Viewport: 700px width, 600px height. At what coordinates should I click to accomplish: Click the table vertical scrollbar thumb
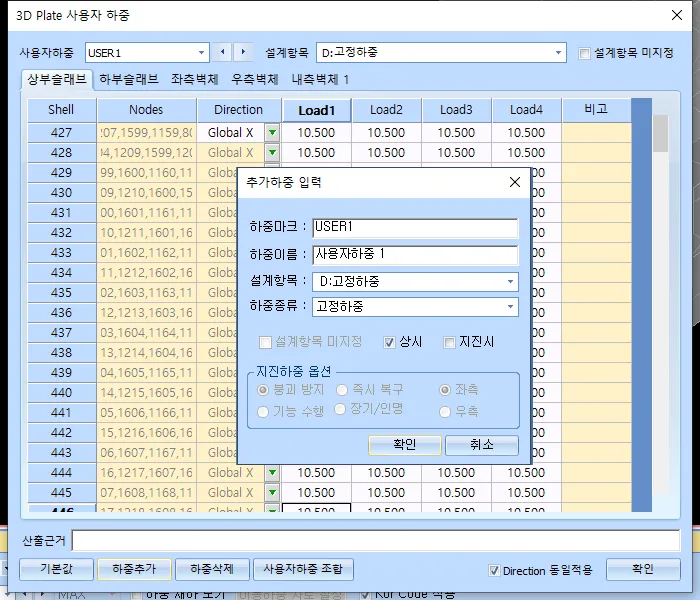coord(660,133)
